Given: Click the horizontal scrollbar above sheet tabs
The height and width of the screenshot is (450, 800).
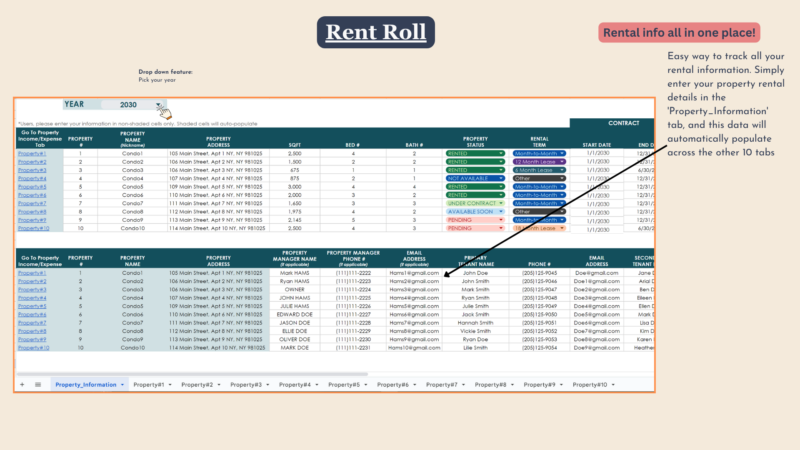Looking at the screenshot, I should point(192,374).
